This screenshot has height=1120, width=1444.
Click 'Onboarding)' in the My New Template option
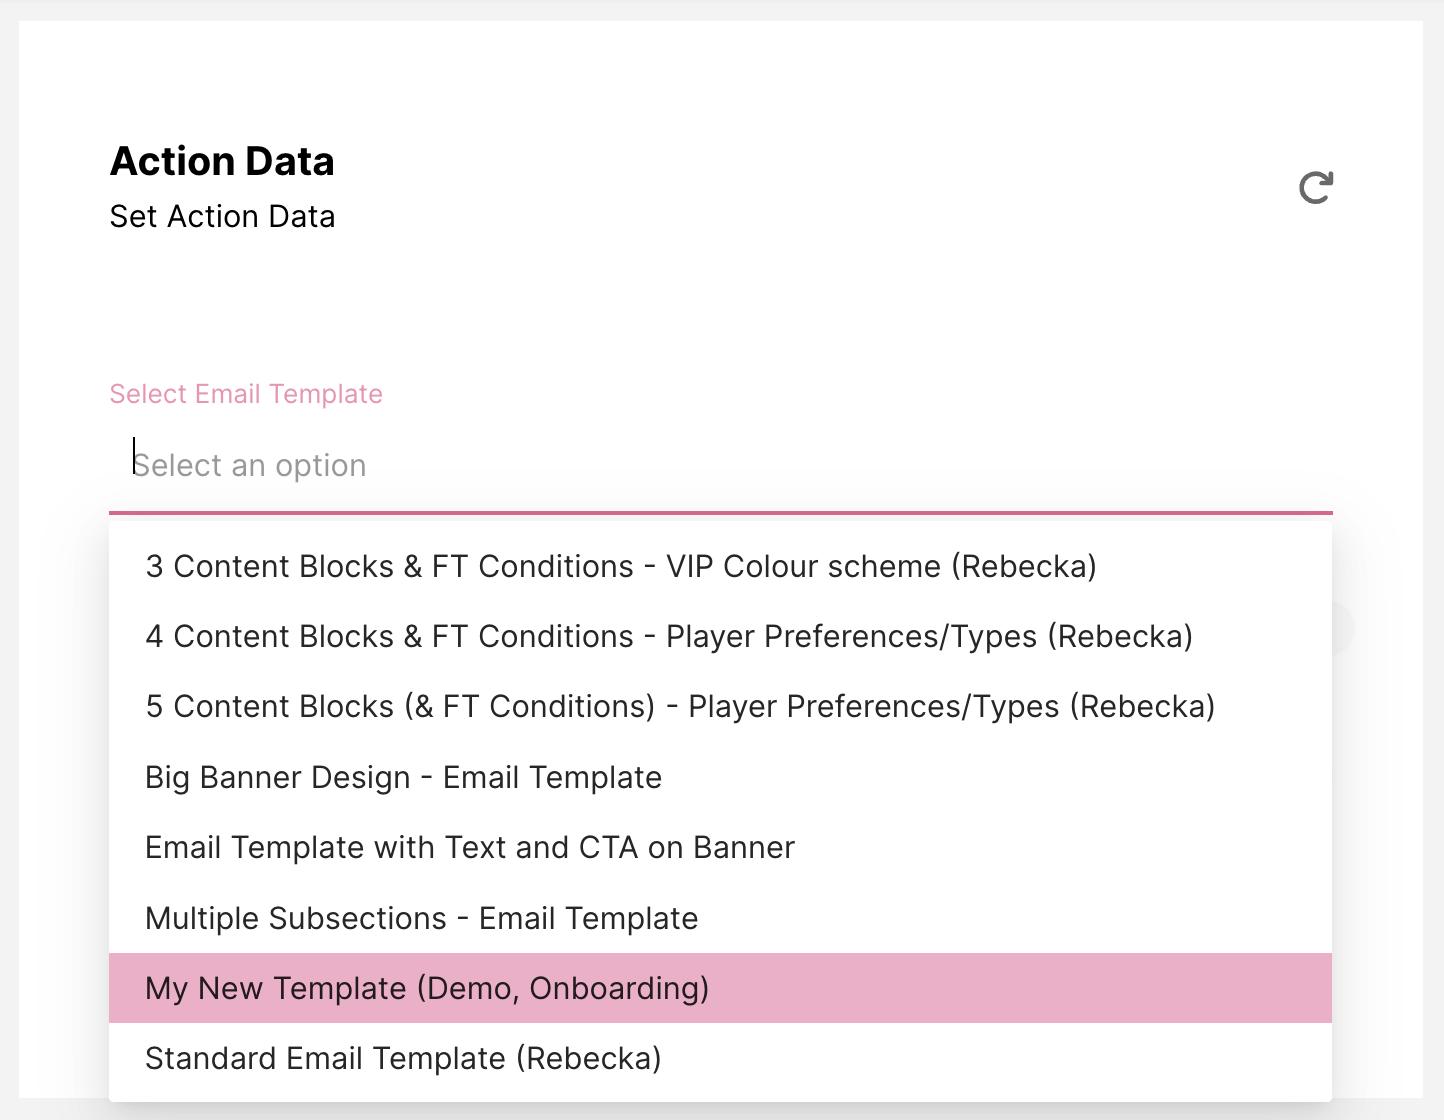pos(619,989)
